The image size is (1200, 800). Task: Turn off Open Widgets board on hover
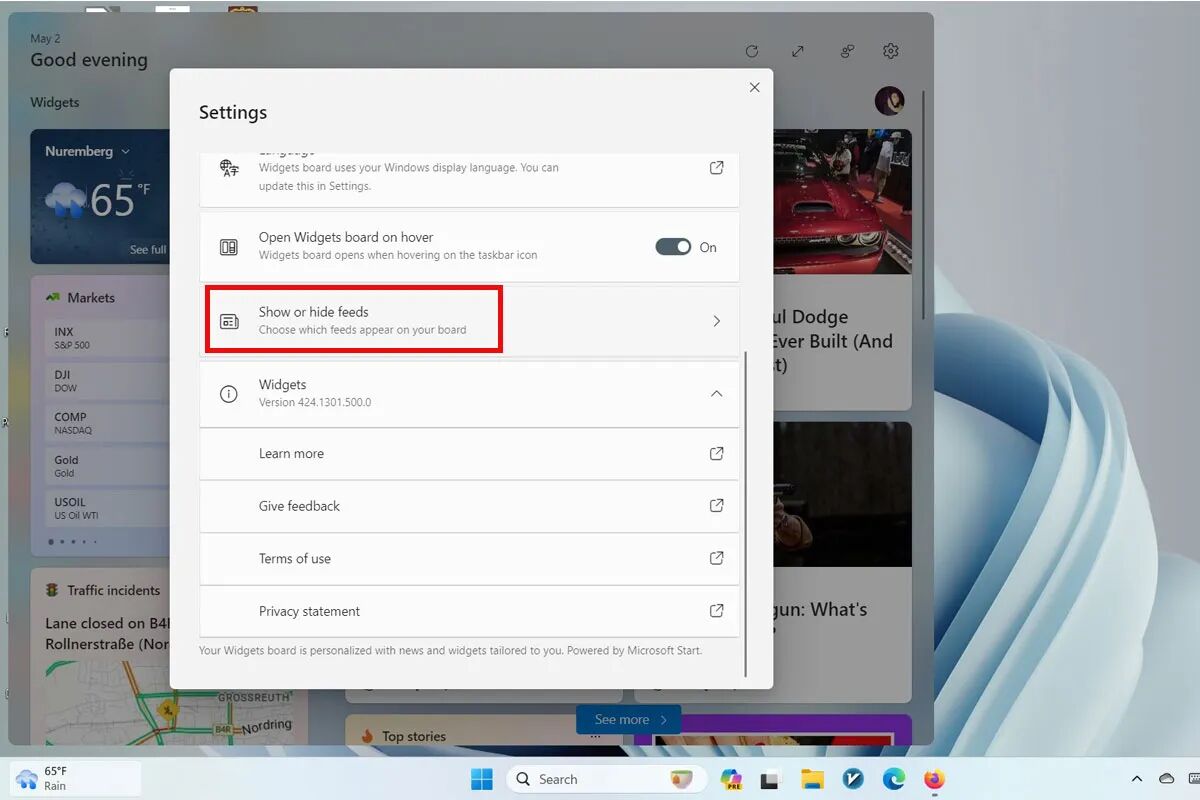[x=673, y=247]
